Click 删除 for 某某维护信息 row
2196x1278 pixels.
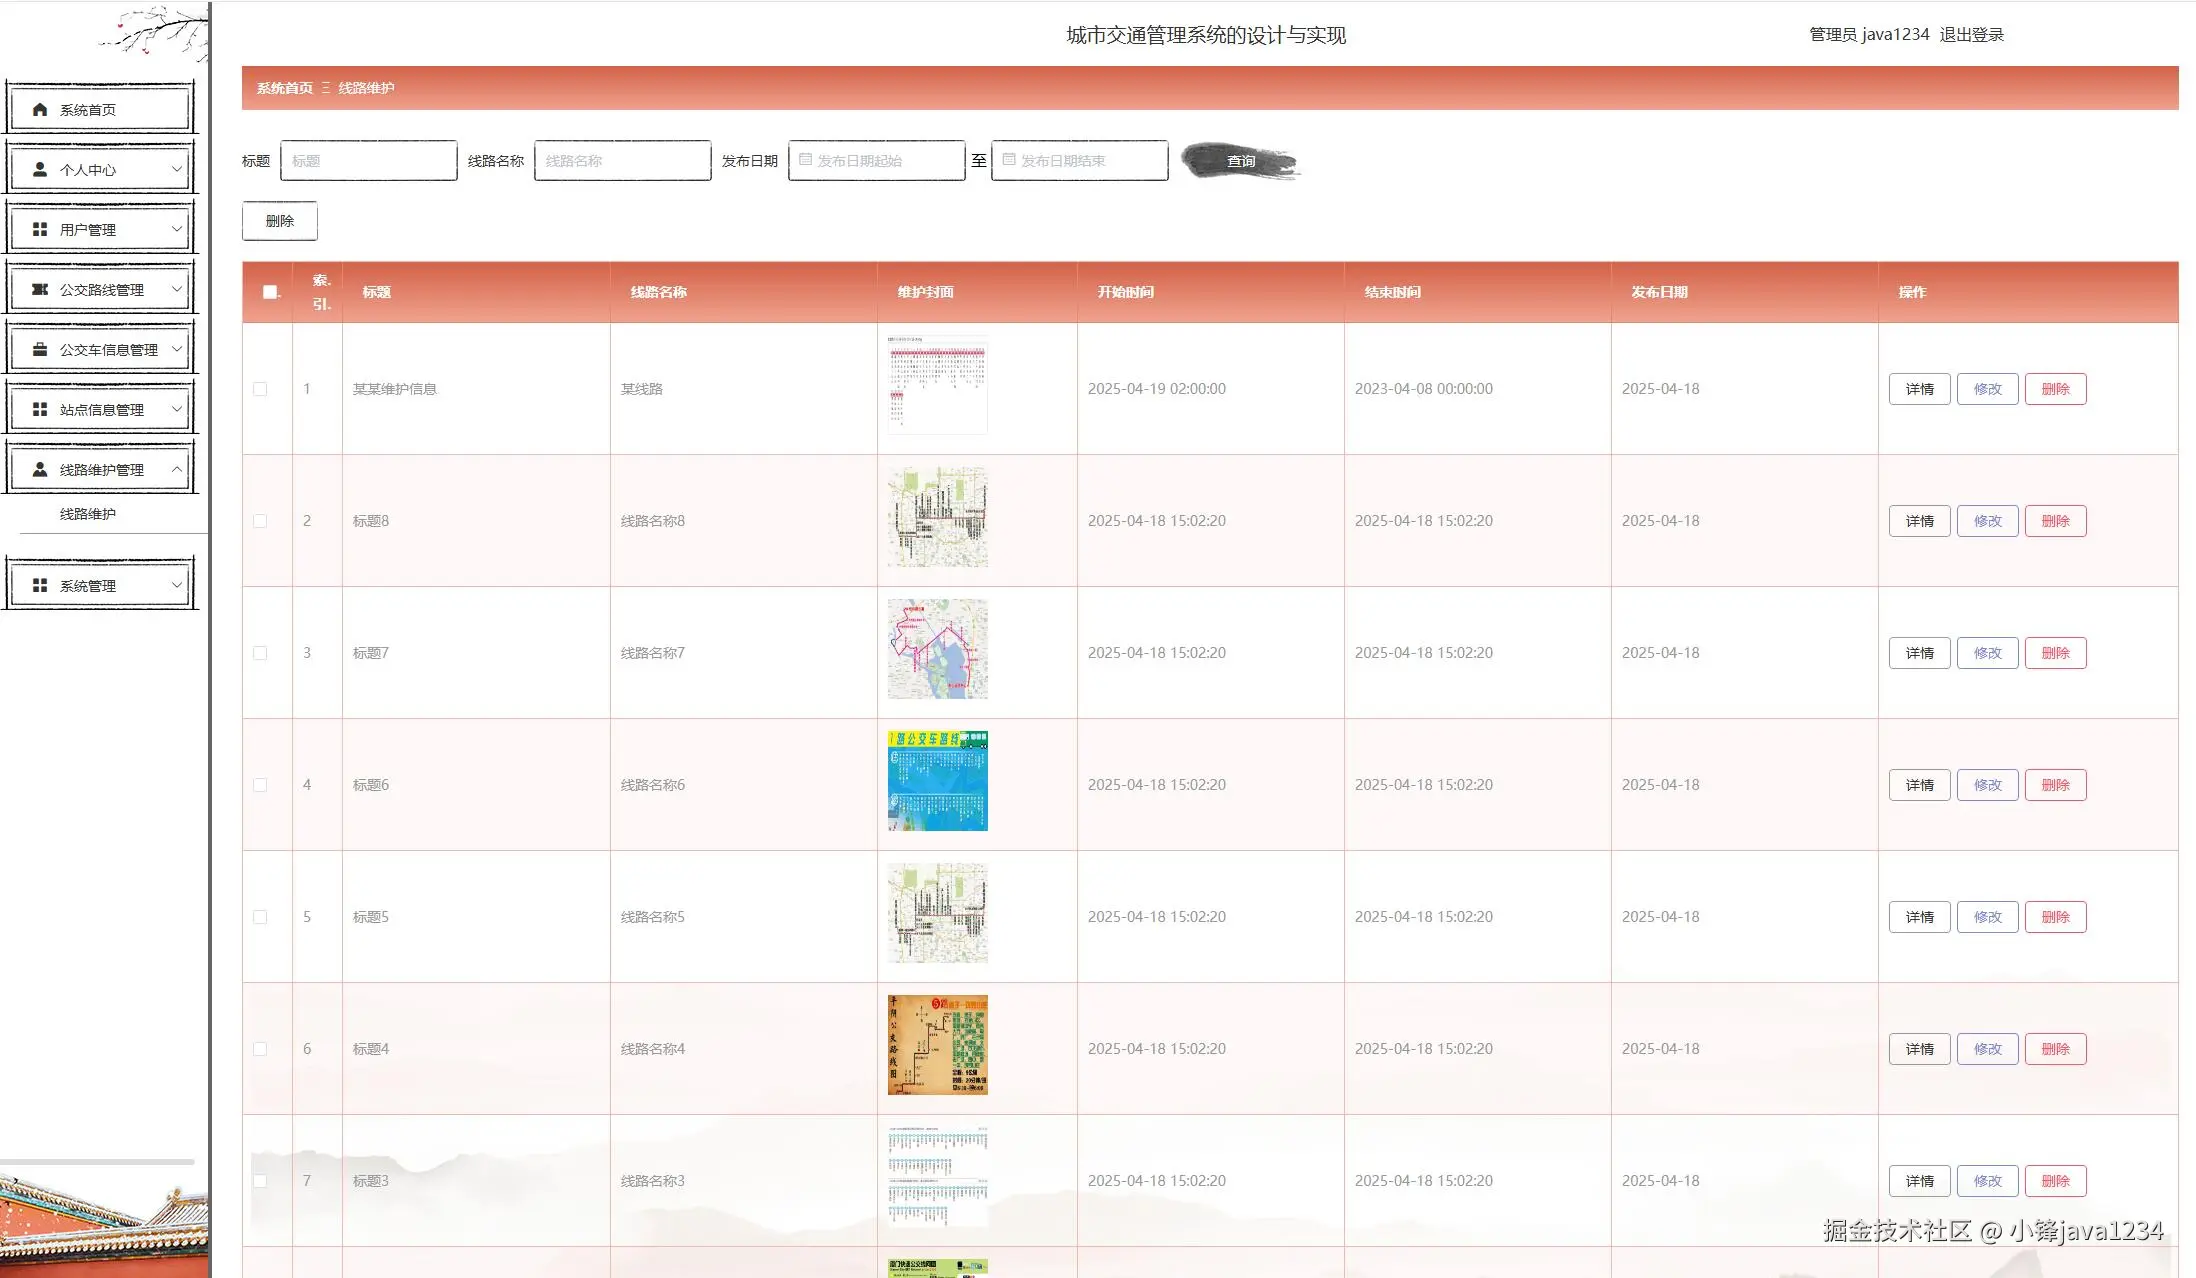click(x=2056, y=389)
